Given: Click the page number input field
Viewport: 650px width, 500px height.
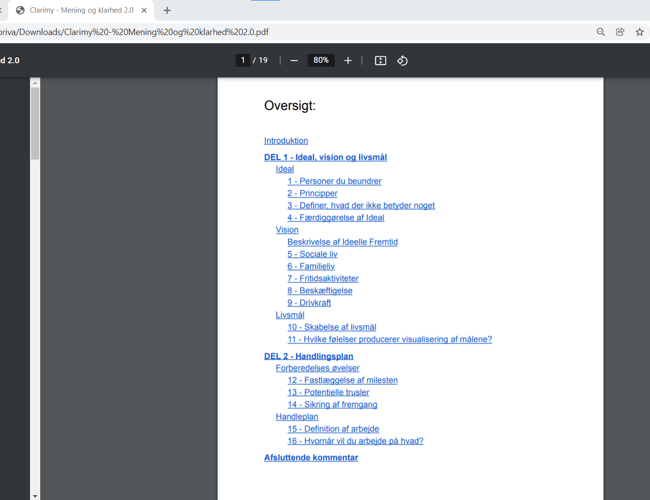Looking at the screenshot, I should pyautogui.click(x=243, y=61).
